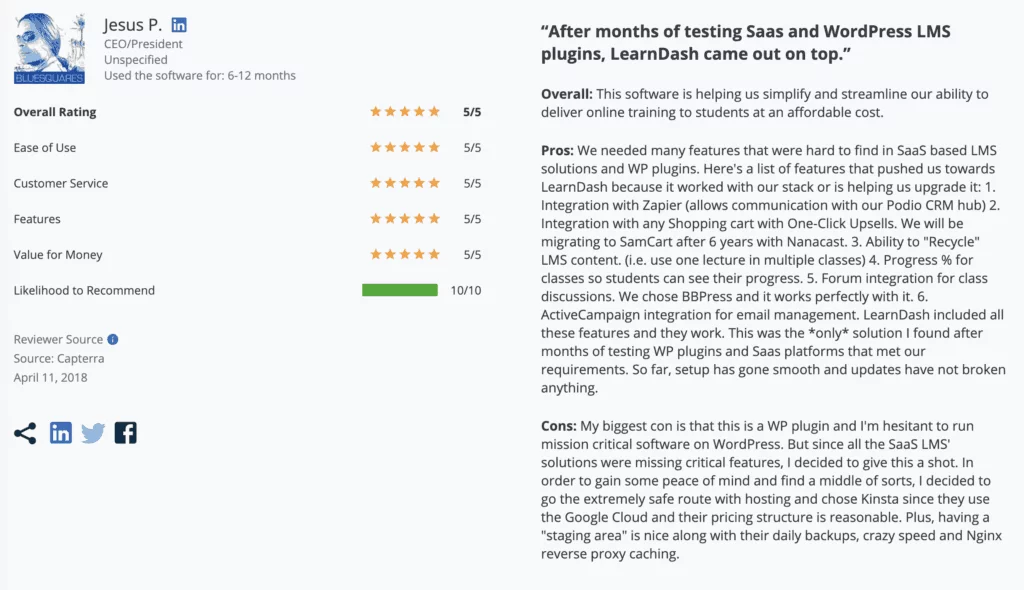Click the Features star rating
Viewport: 1024px width, 590px height.
(x=405, y=218)
